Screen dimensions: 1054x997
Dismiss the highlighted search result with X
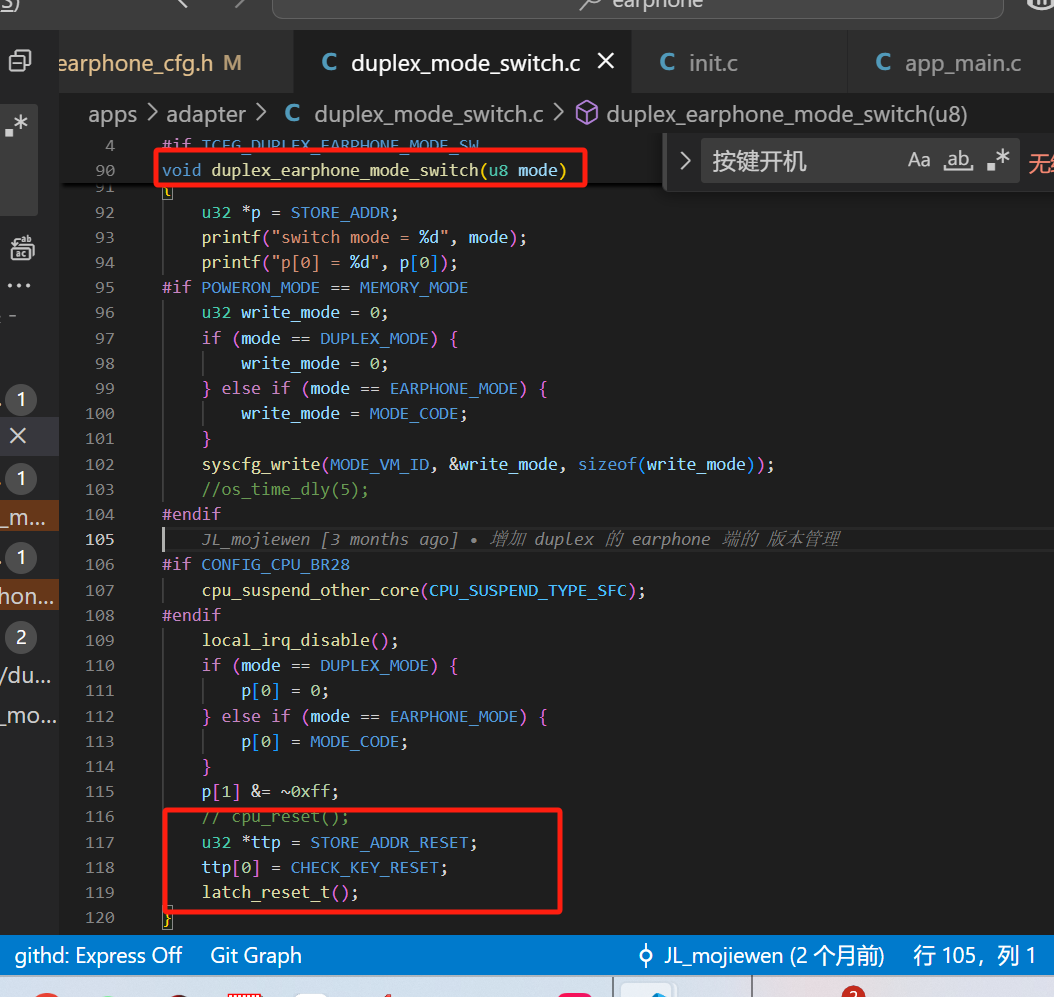(18, 436)
